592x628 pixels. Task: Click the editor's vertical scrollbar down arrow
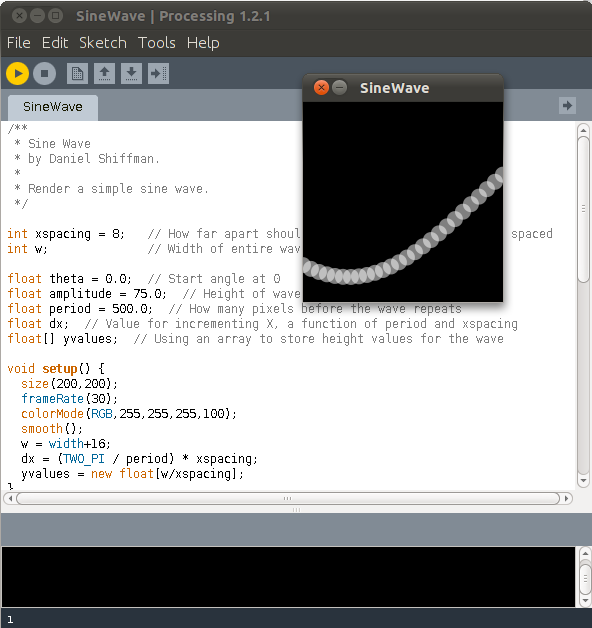click(583, 480)
